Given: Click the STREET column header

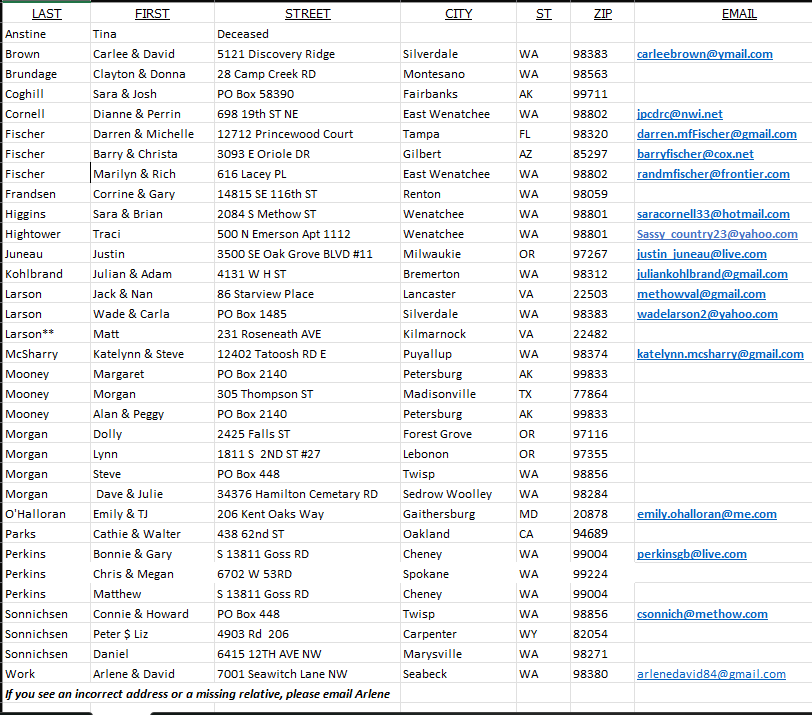Looking at the screenshot, I should pyautogui.click(x=308, y=13).
